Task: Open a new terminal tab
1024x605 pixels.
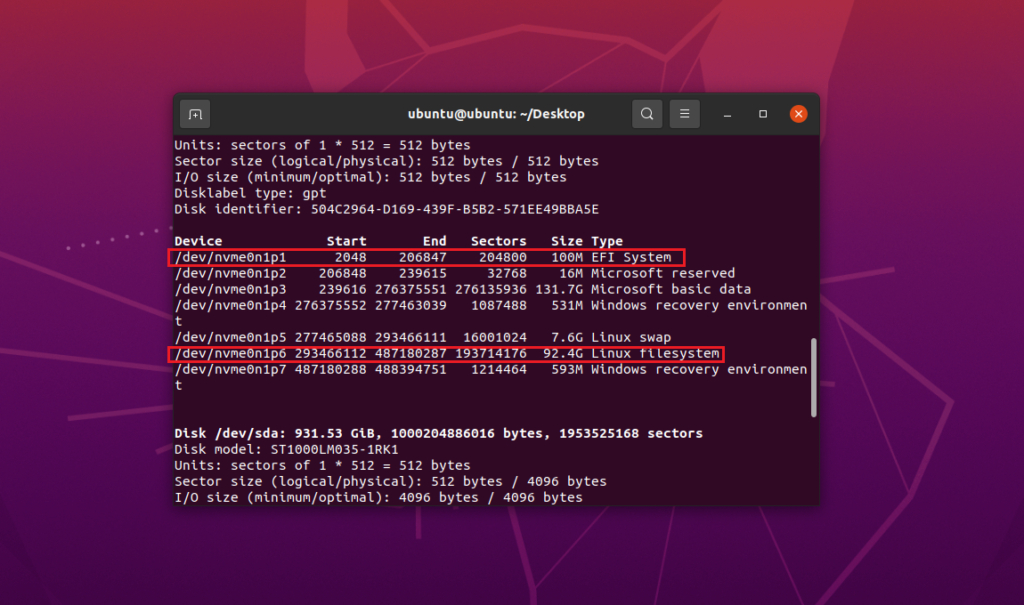Action: coord(195,114)
